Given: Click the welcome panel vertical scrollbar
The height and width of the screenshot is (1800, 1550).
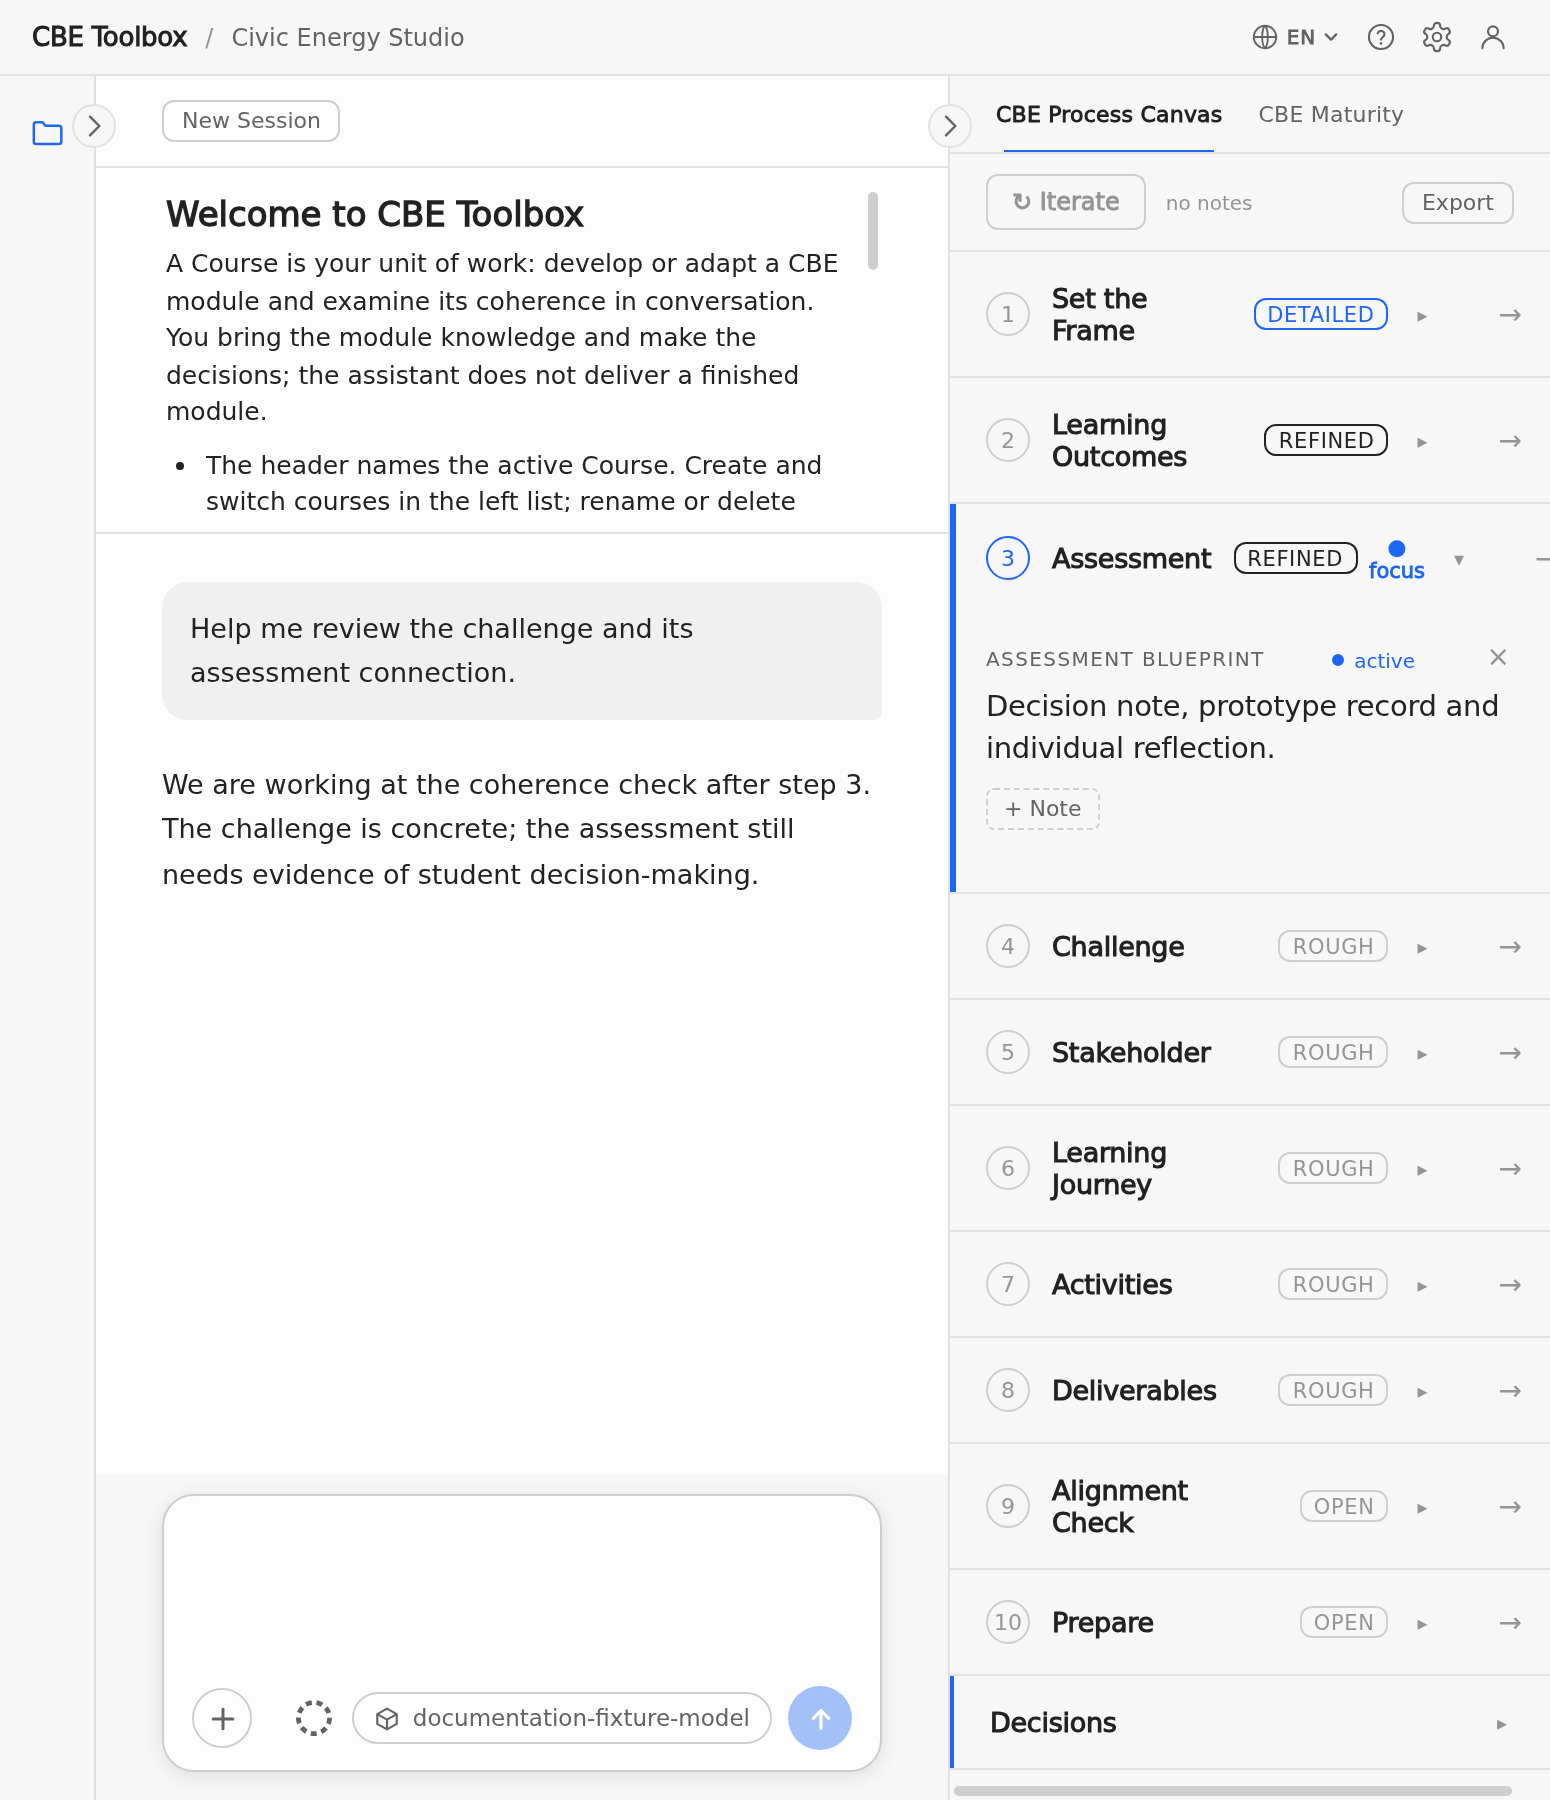Looking at the screenshot, I should (873, 231).
